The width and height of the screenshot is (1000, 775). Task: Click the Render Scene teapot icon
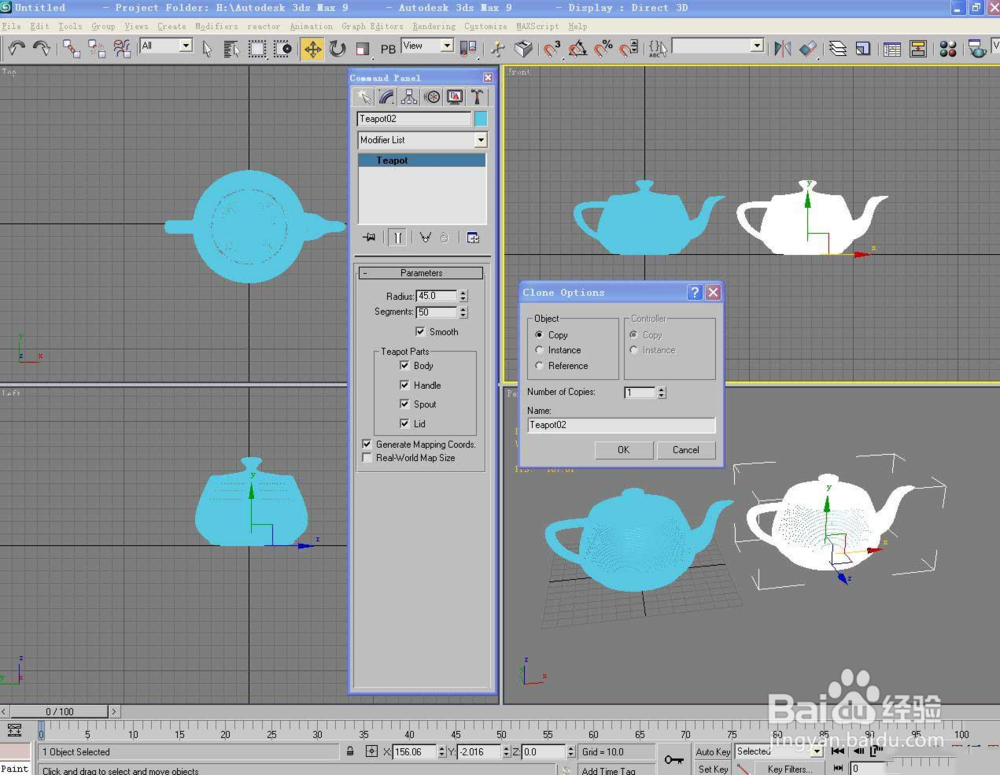click(976, 48)
